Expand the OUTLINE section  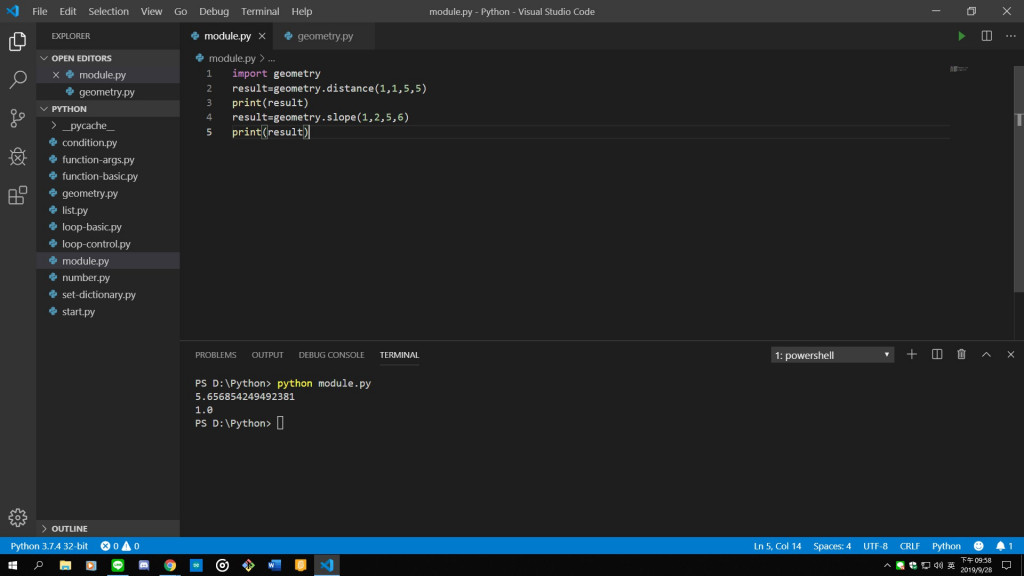(108, 528)
